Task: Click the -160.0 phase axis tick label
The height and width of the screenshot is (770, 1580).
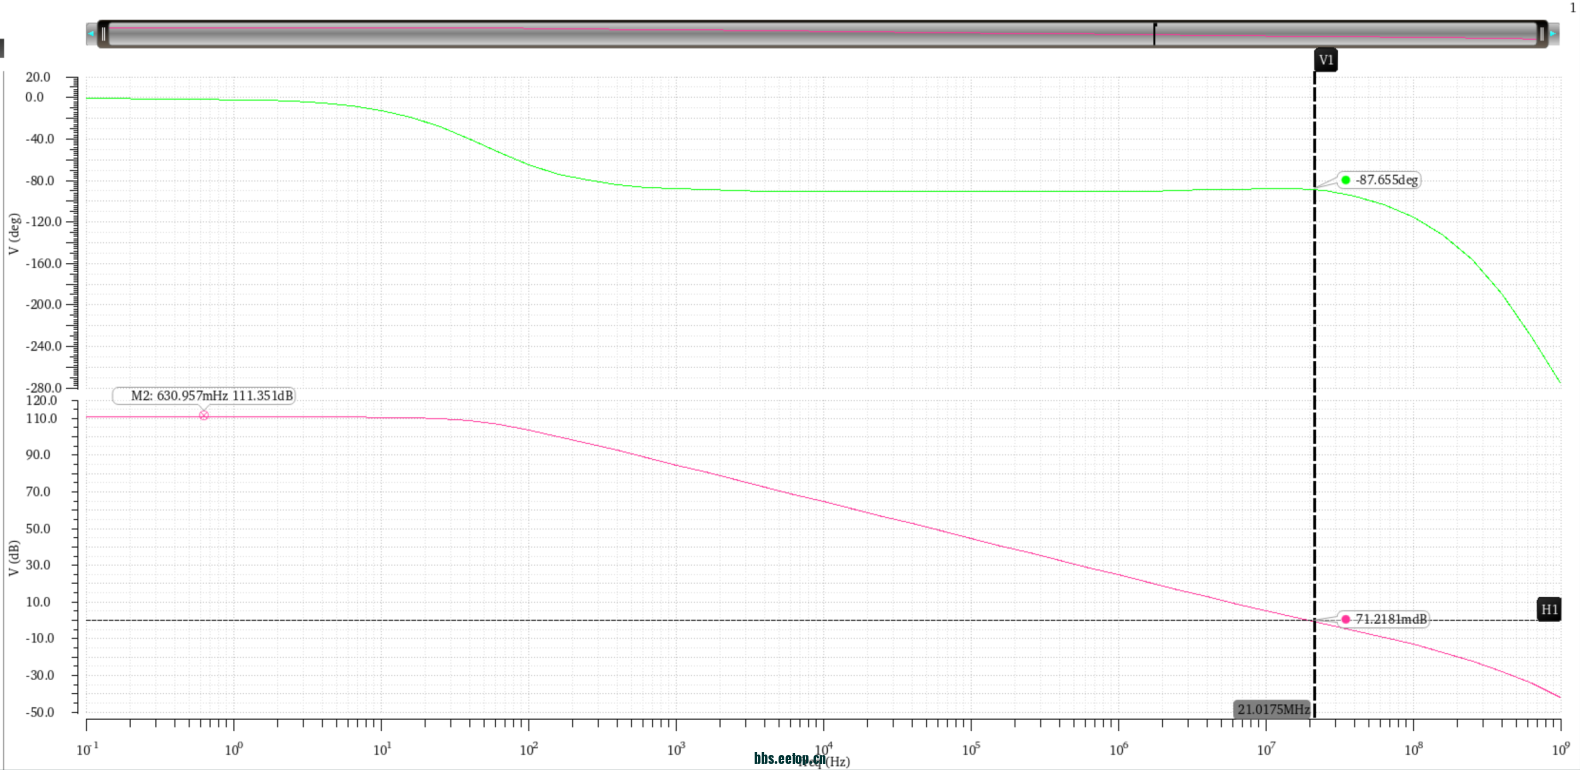Action: (x=44, y=264)
